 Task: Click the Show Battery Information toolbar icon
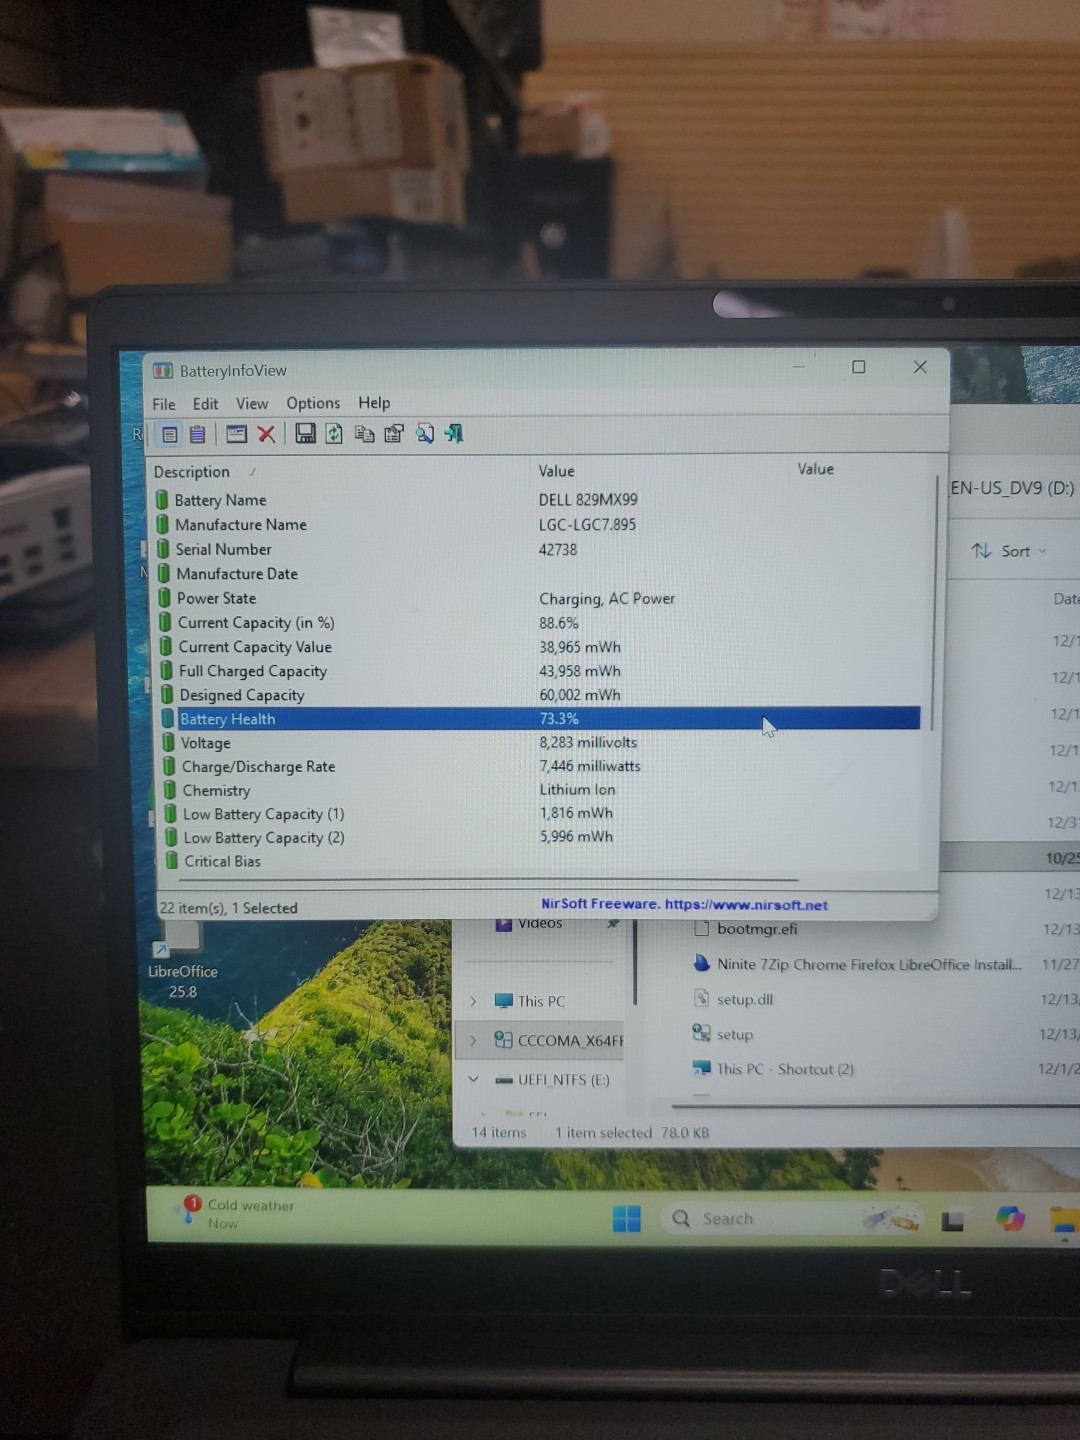[170, 434]
